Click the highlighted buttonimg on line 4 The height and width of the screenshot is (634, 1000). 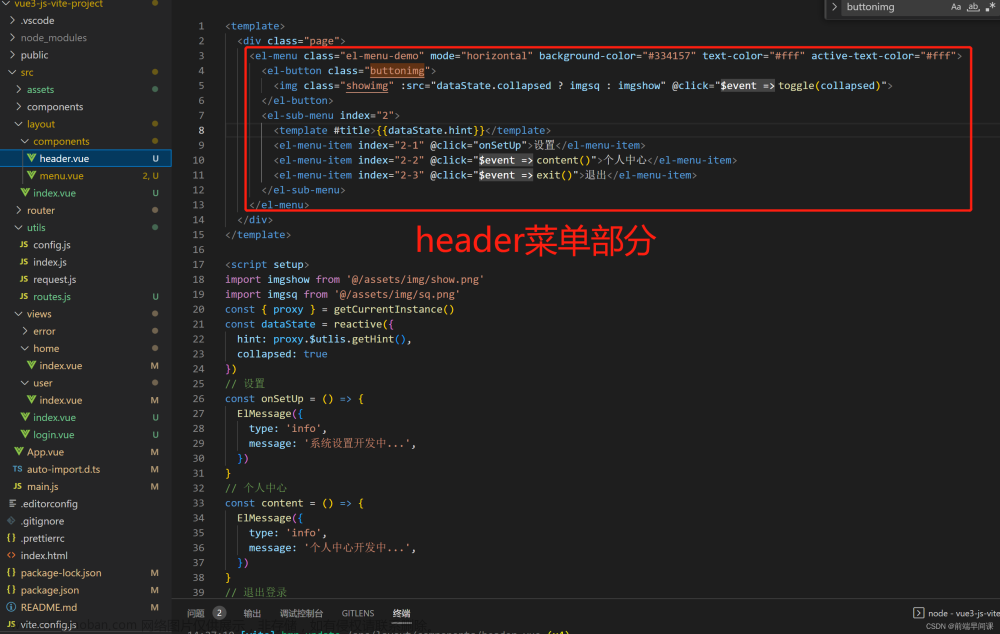(397, 71)
